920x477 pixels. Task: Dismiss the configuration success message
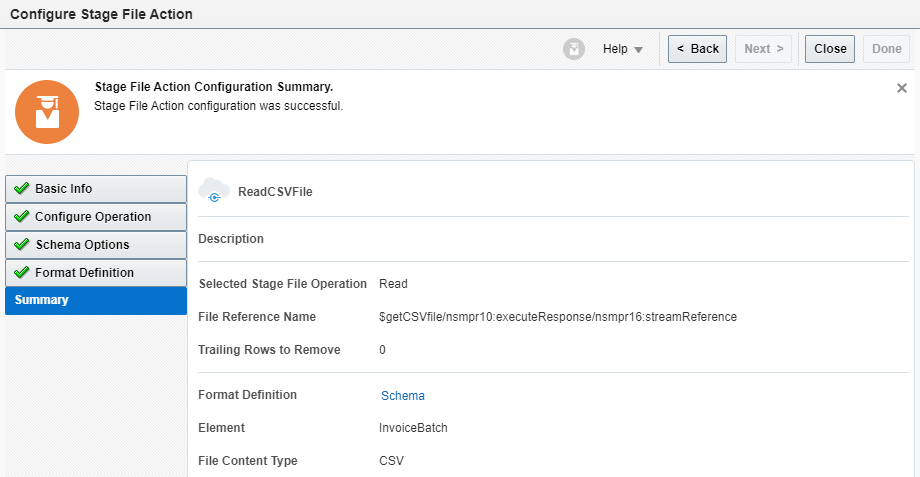click(902, 88)
